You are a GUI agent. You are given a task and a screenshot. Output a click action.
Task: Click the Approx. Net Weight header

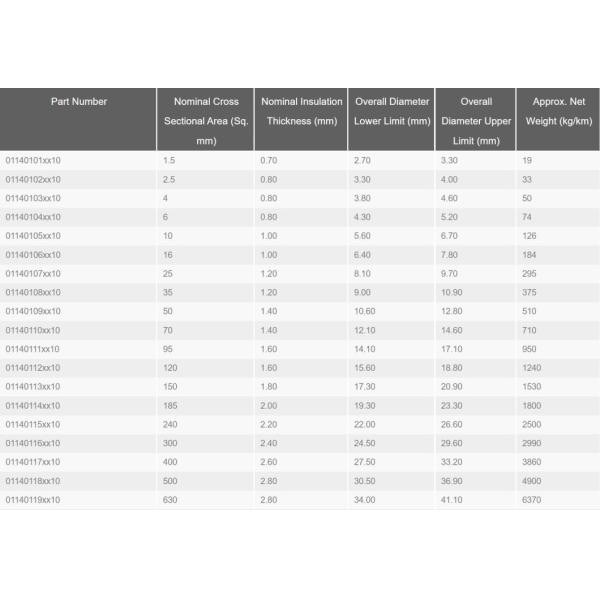[557, 111]
